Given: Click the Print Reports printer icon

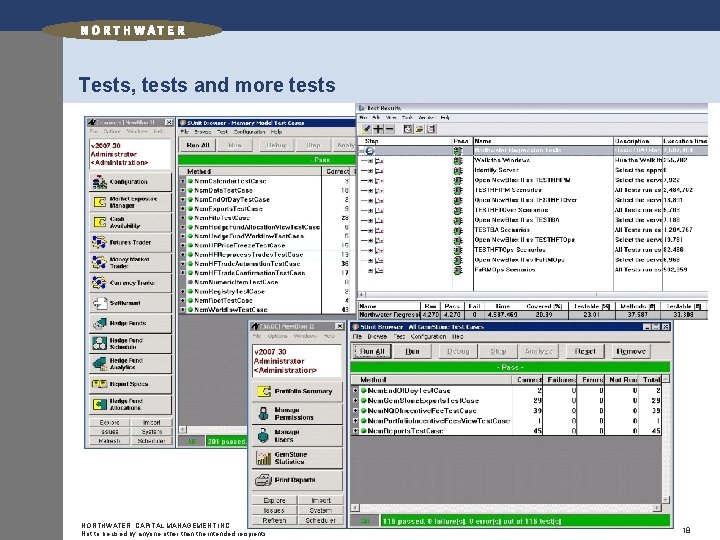Looking at the screenshot, I should pyautogui.click(x=264, y=480).
